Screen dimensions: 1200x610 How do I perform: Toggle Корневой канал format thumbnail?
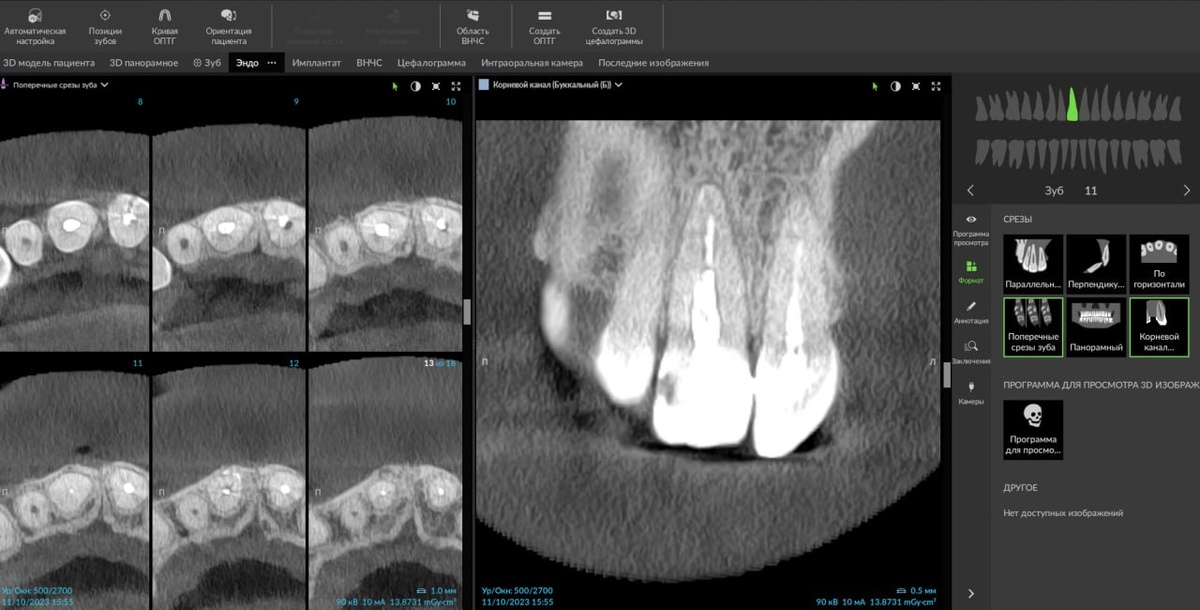(1159, 327)
